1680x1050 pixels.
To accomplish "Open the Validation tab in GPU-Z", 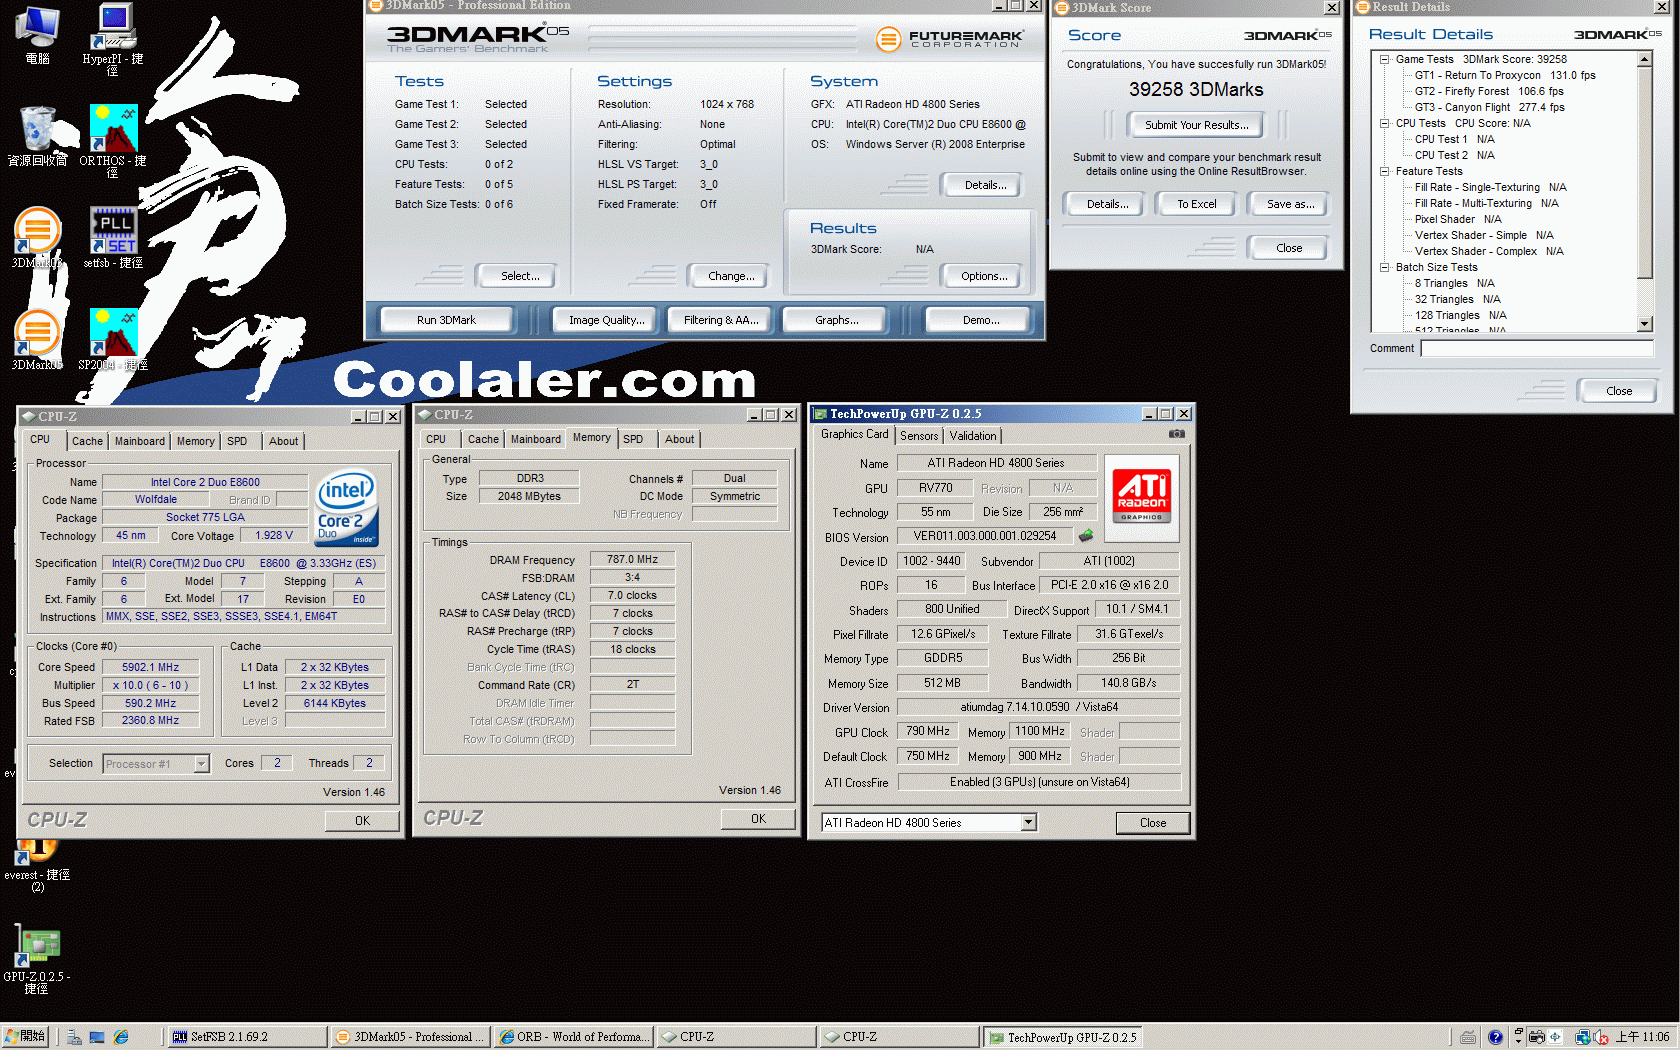I will tap(973, 436).
